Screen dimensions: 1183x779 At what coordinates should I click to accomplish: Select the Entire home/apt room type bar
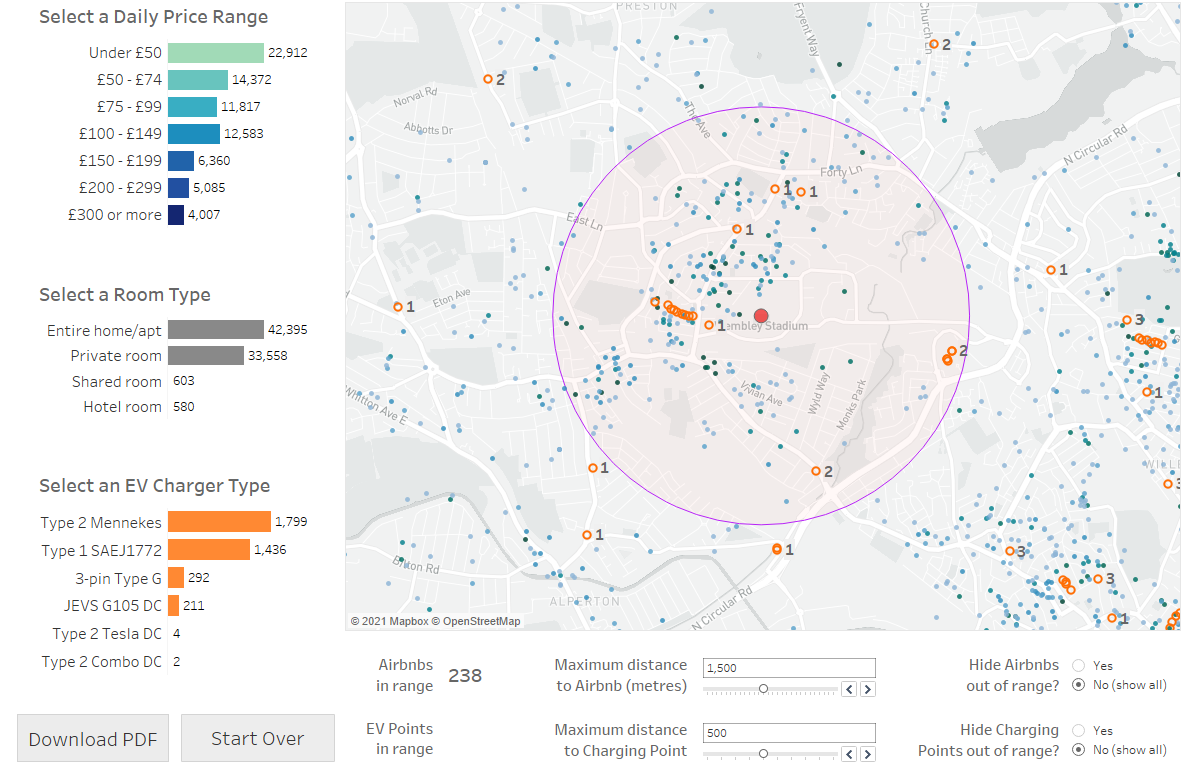coord(215,330)
